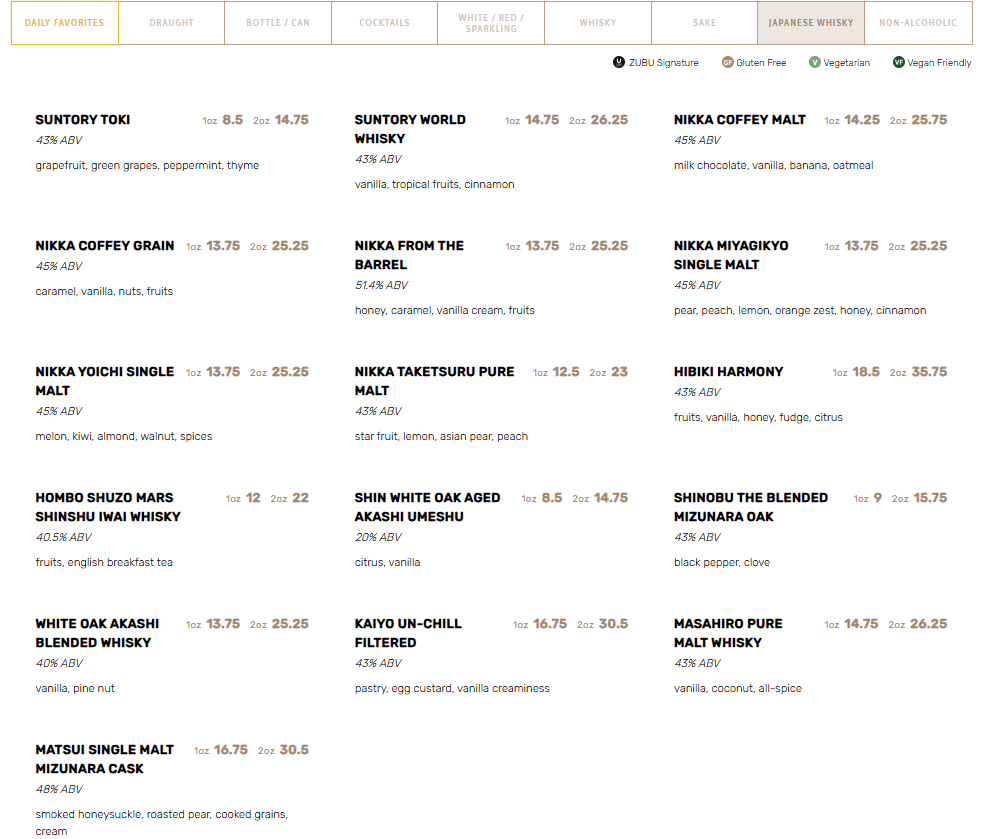The image size is (986, 839).
Task: Open the Daily Favorites tab
Action: click(x=65, y=23)
